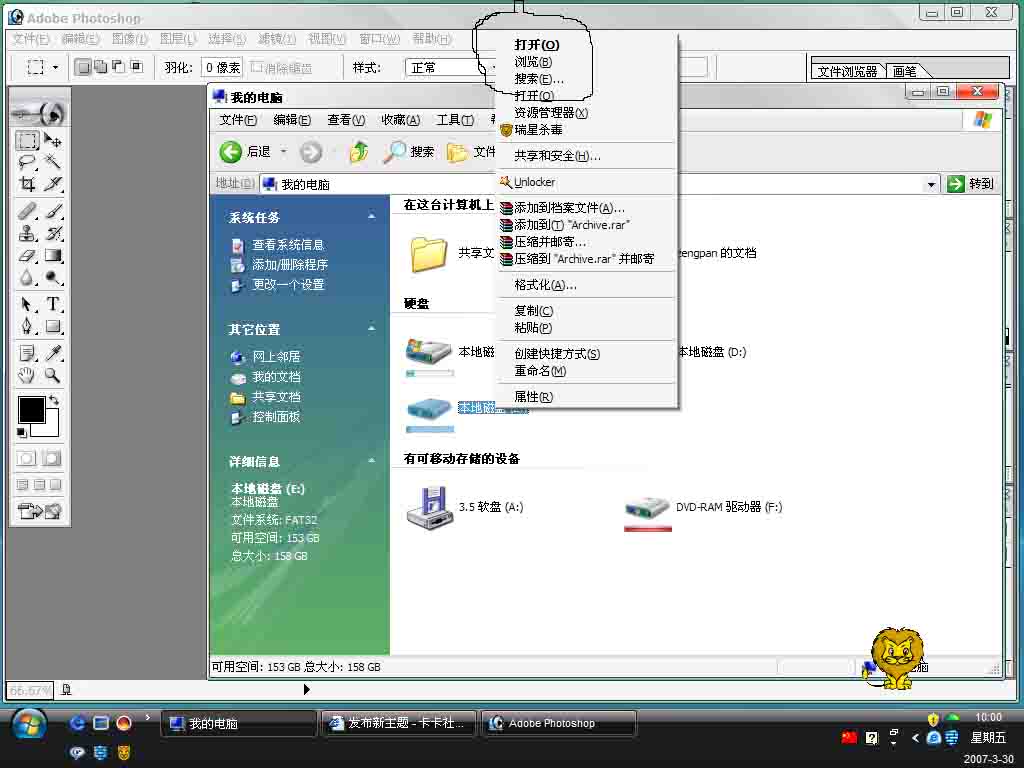Screen dimensions: 1024x768
Task: Click the 羽化 feather pixel input field
Action: 221,67
